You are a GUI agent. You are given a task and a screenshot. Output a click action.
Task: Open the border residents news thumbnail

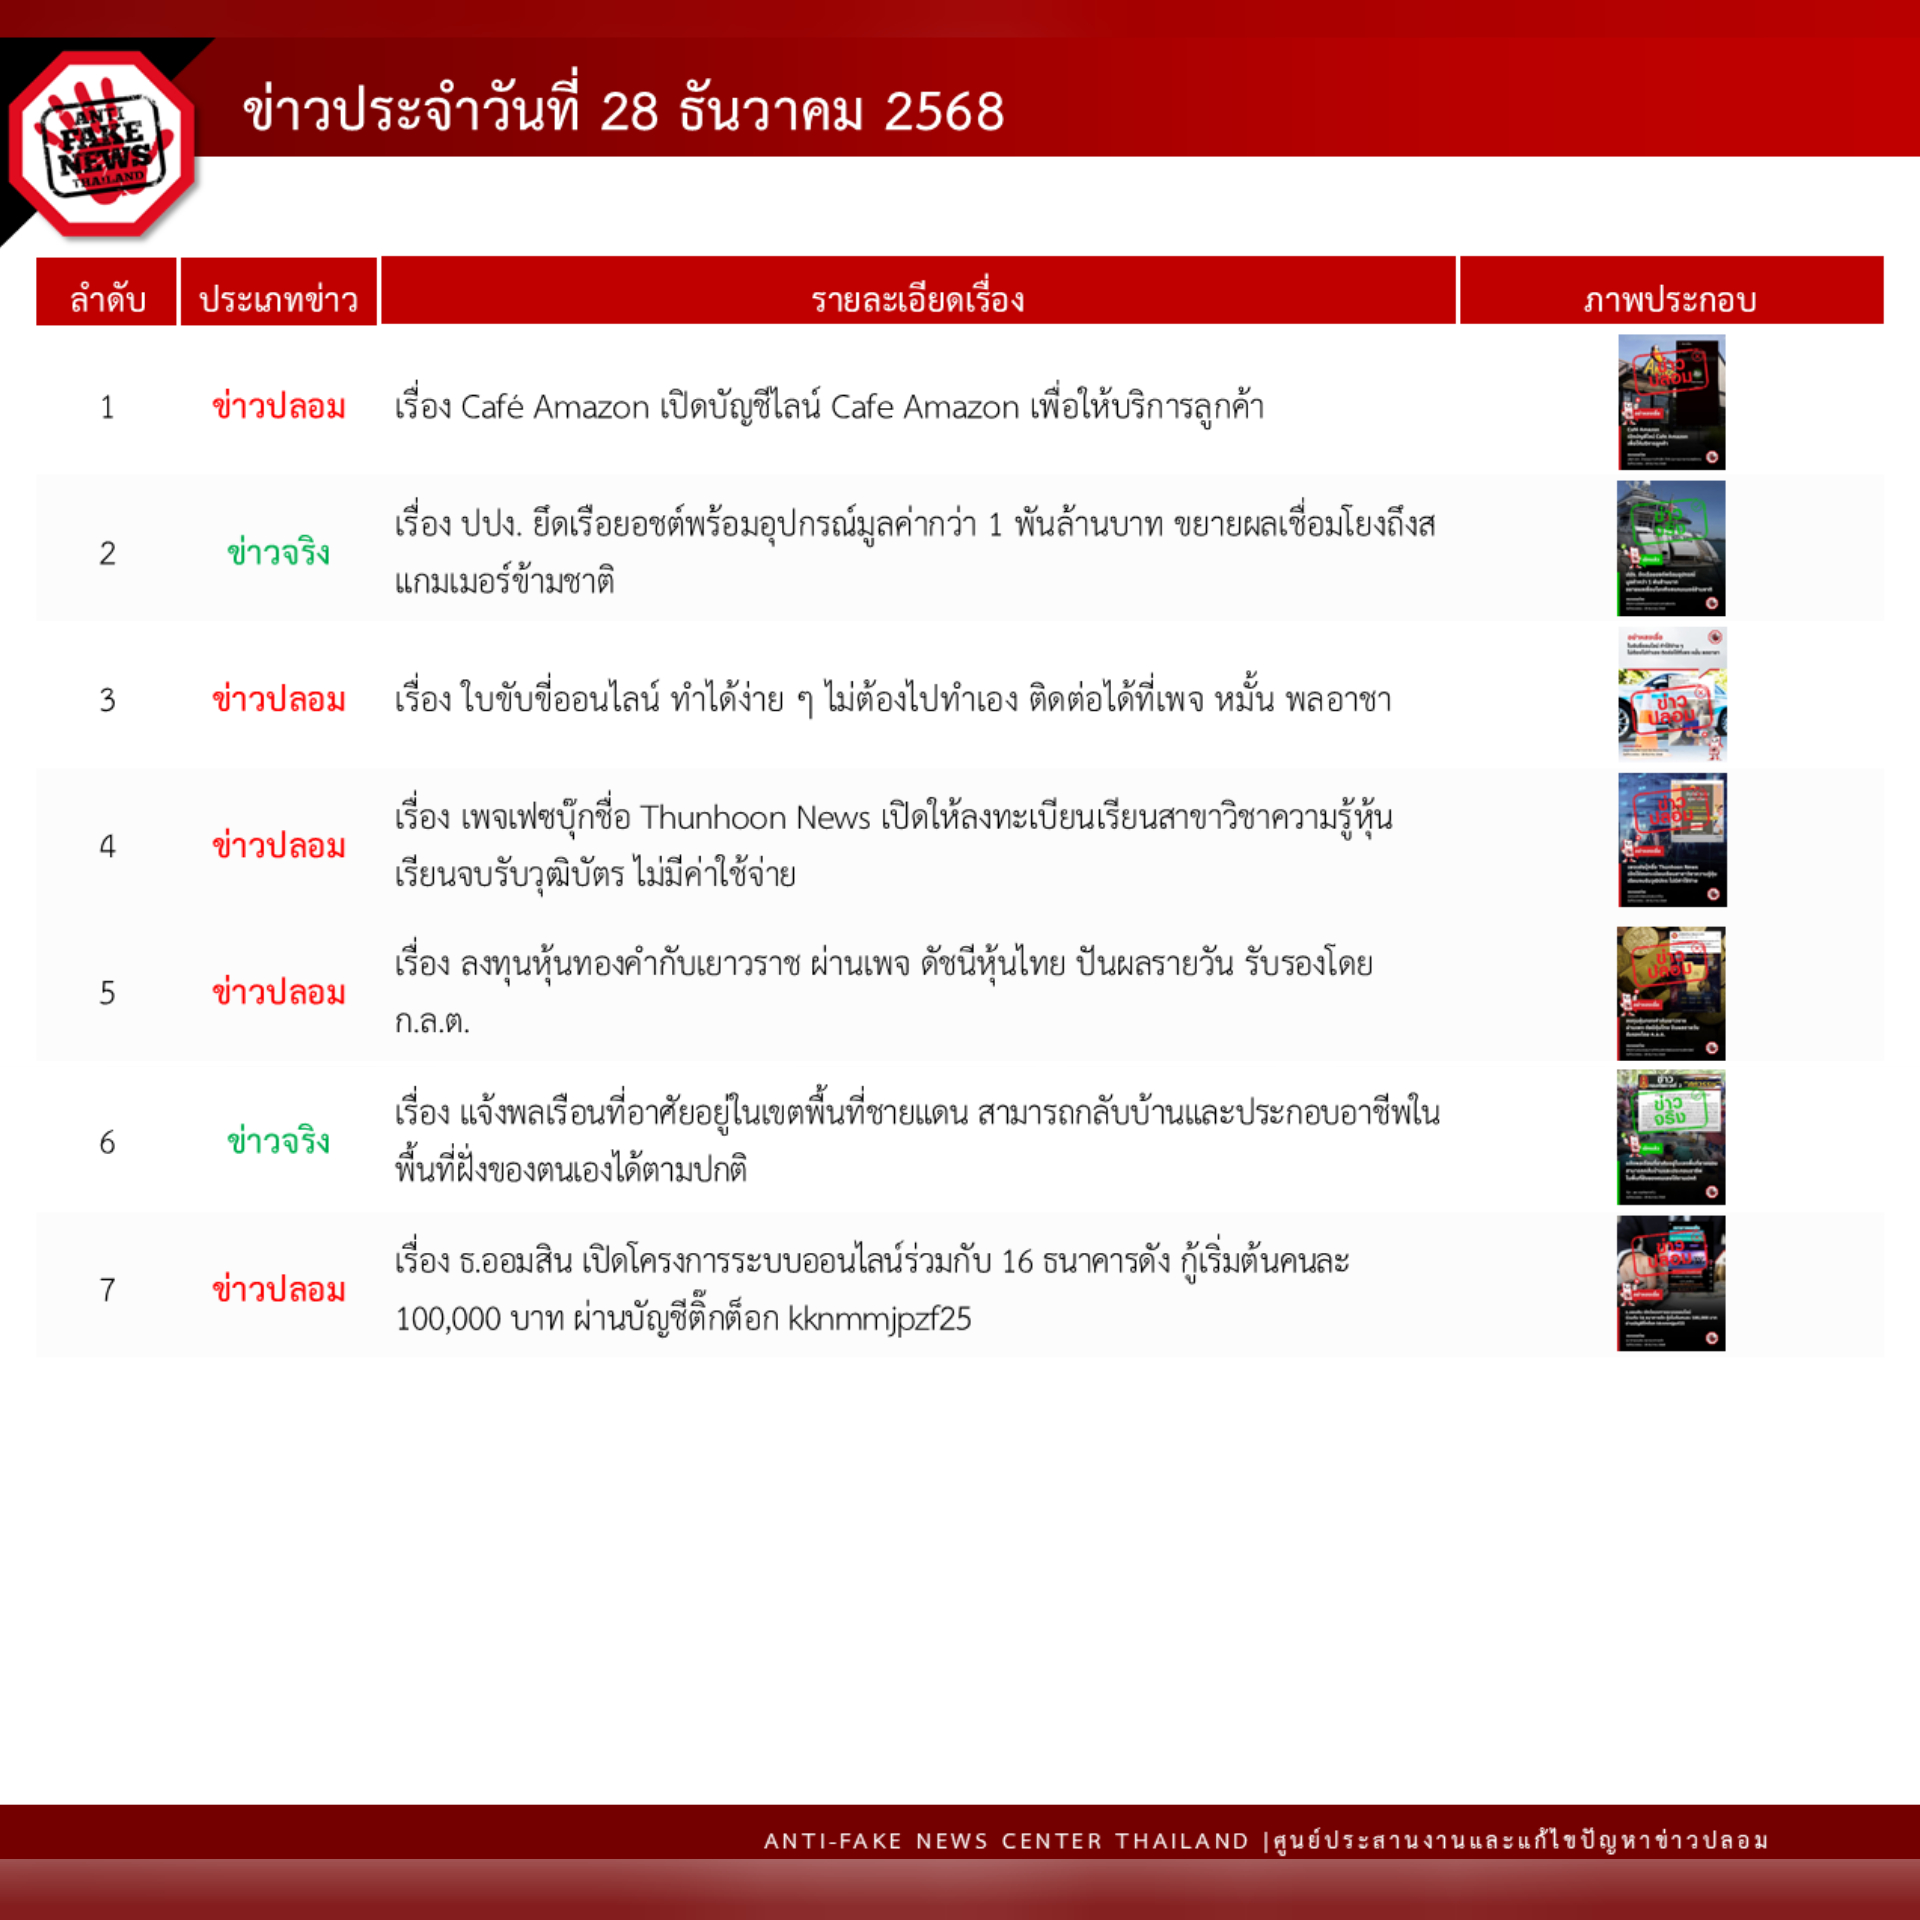[x=1671, y=1137]
